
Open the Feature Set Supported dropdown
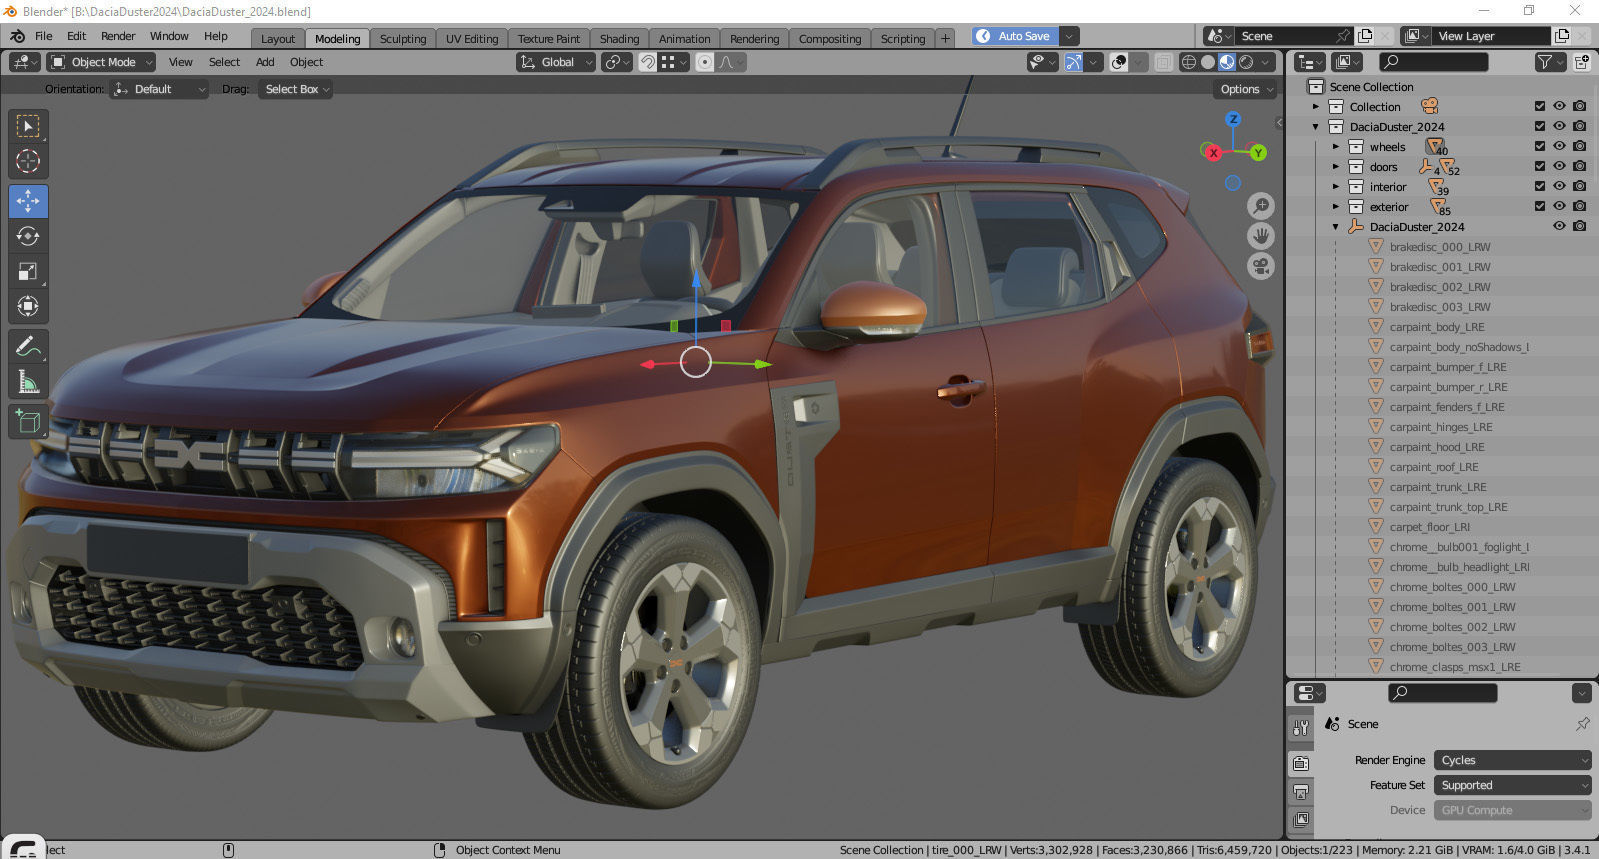[x=1512, y=785]
